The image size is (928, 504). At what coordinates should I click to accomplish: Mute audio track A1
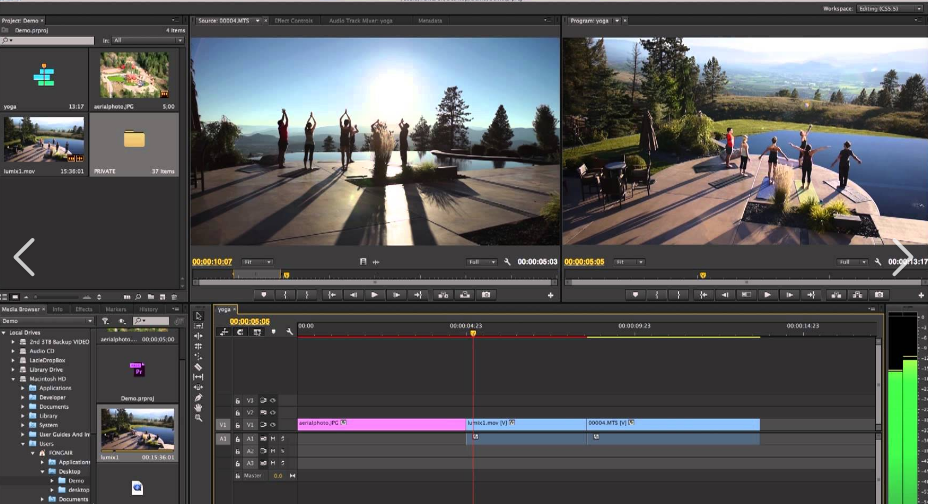pyautogui.click(x=272, y=438)
